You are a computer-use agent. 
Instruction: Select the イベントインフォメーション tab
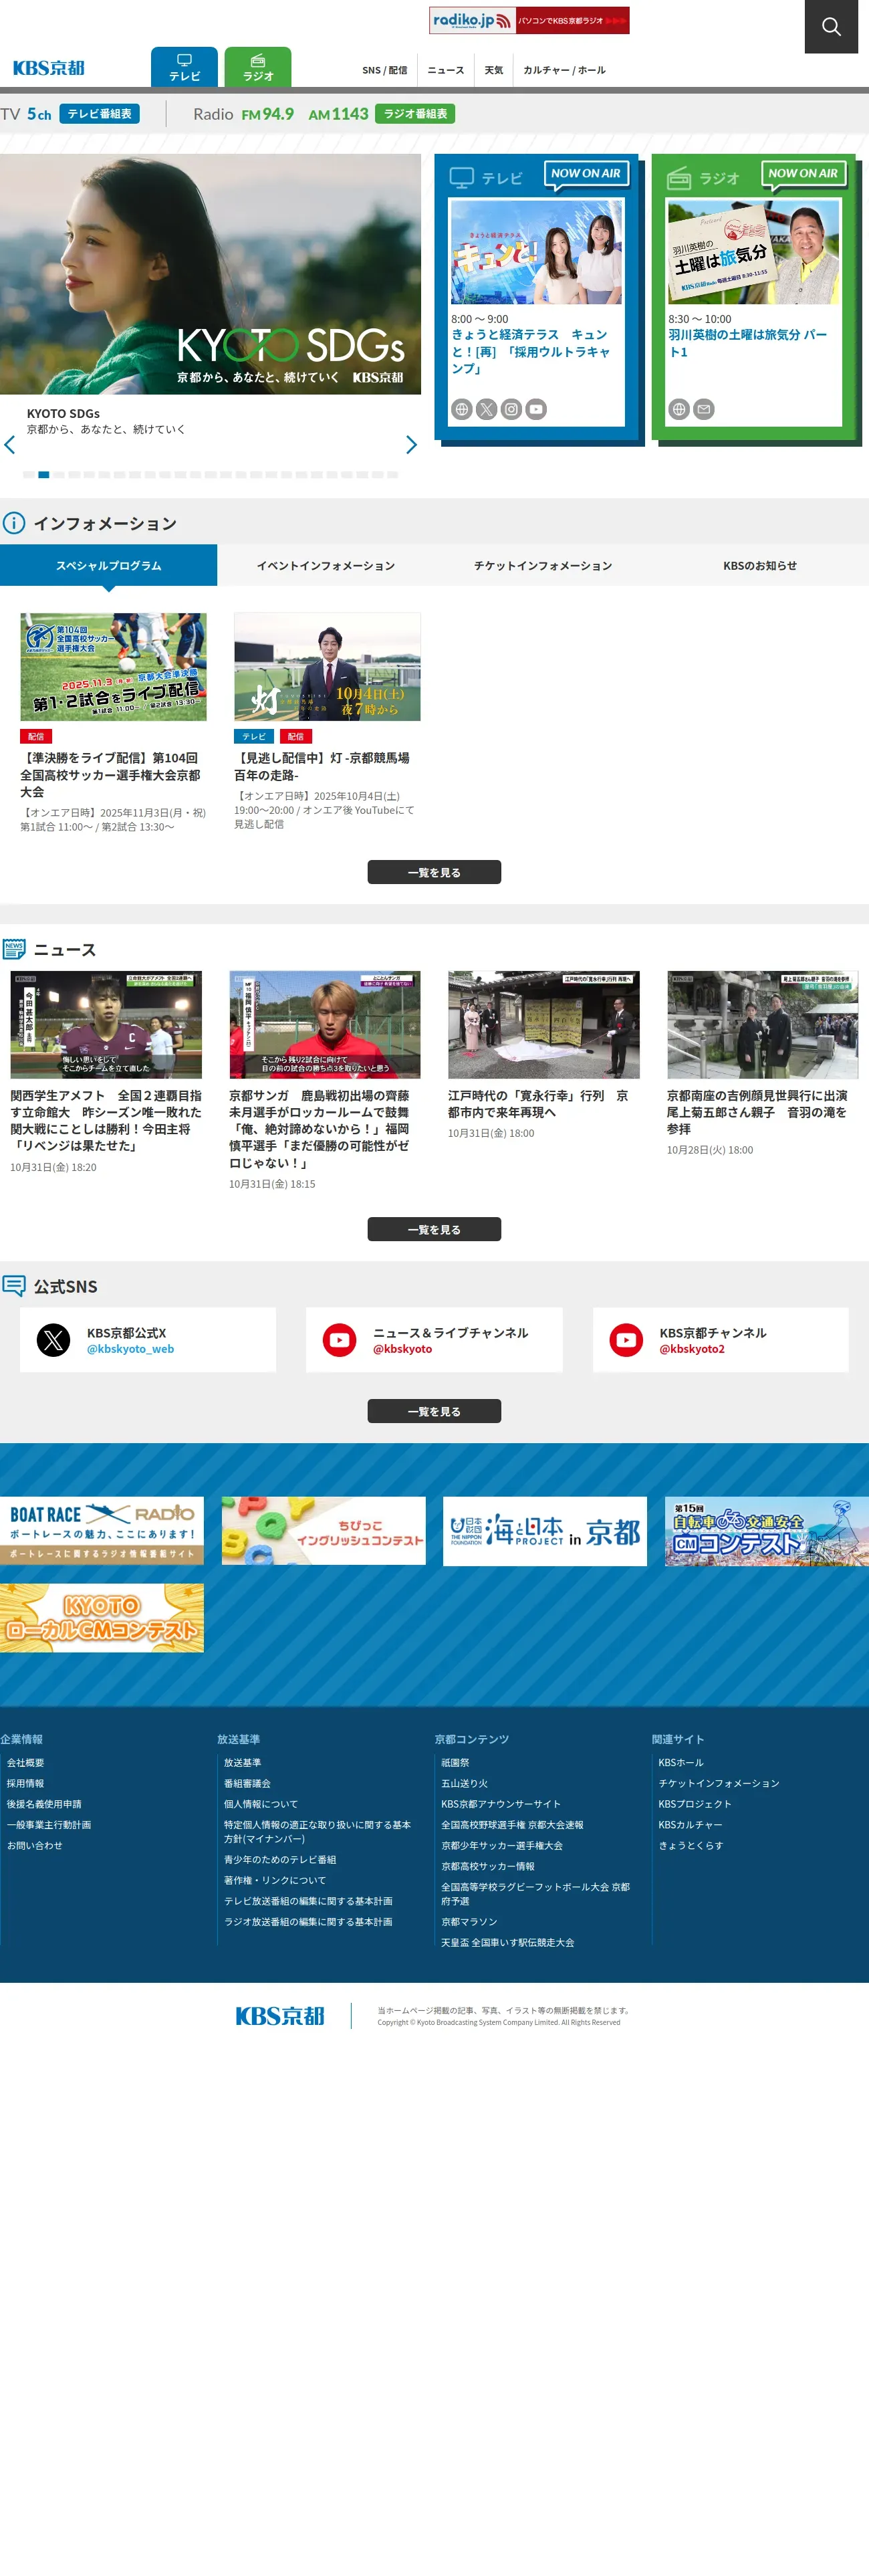(326, 565)
